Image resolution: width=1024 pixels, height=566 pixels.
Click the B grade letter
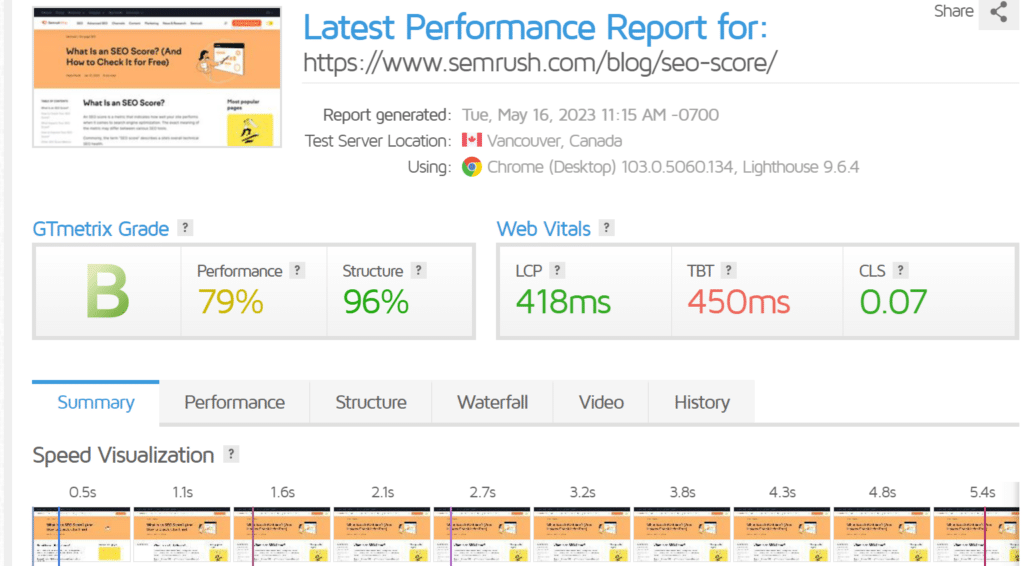[108, 291]
